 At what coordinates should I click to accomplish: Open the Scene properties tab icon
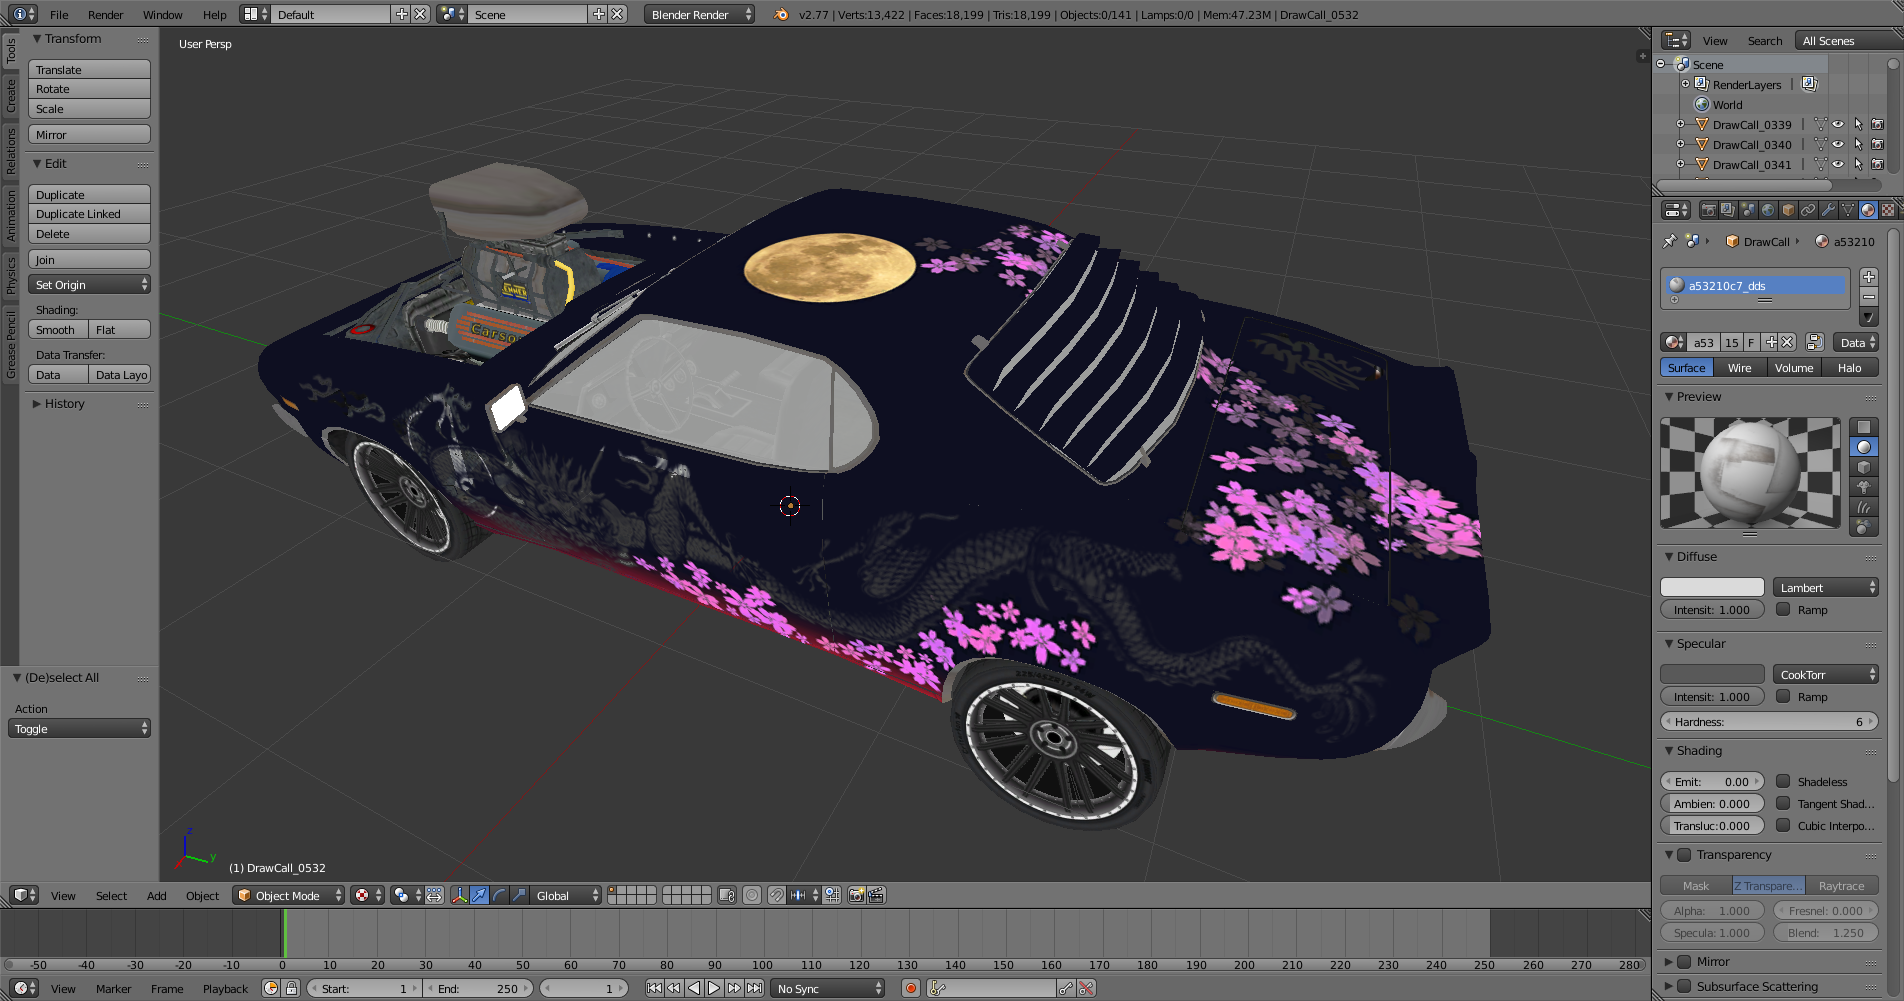pos(1748,210)
